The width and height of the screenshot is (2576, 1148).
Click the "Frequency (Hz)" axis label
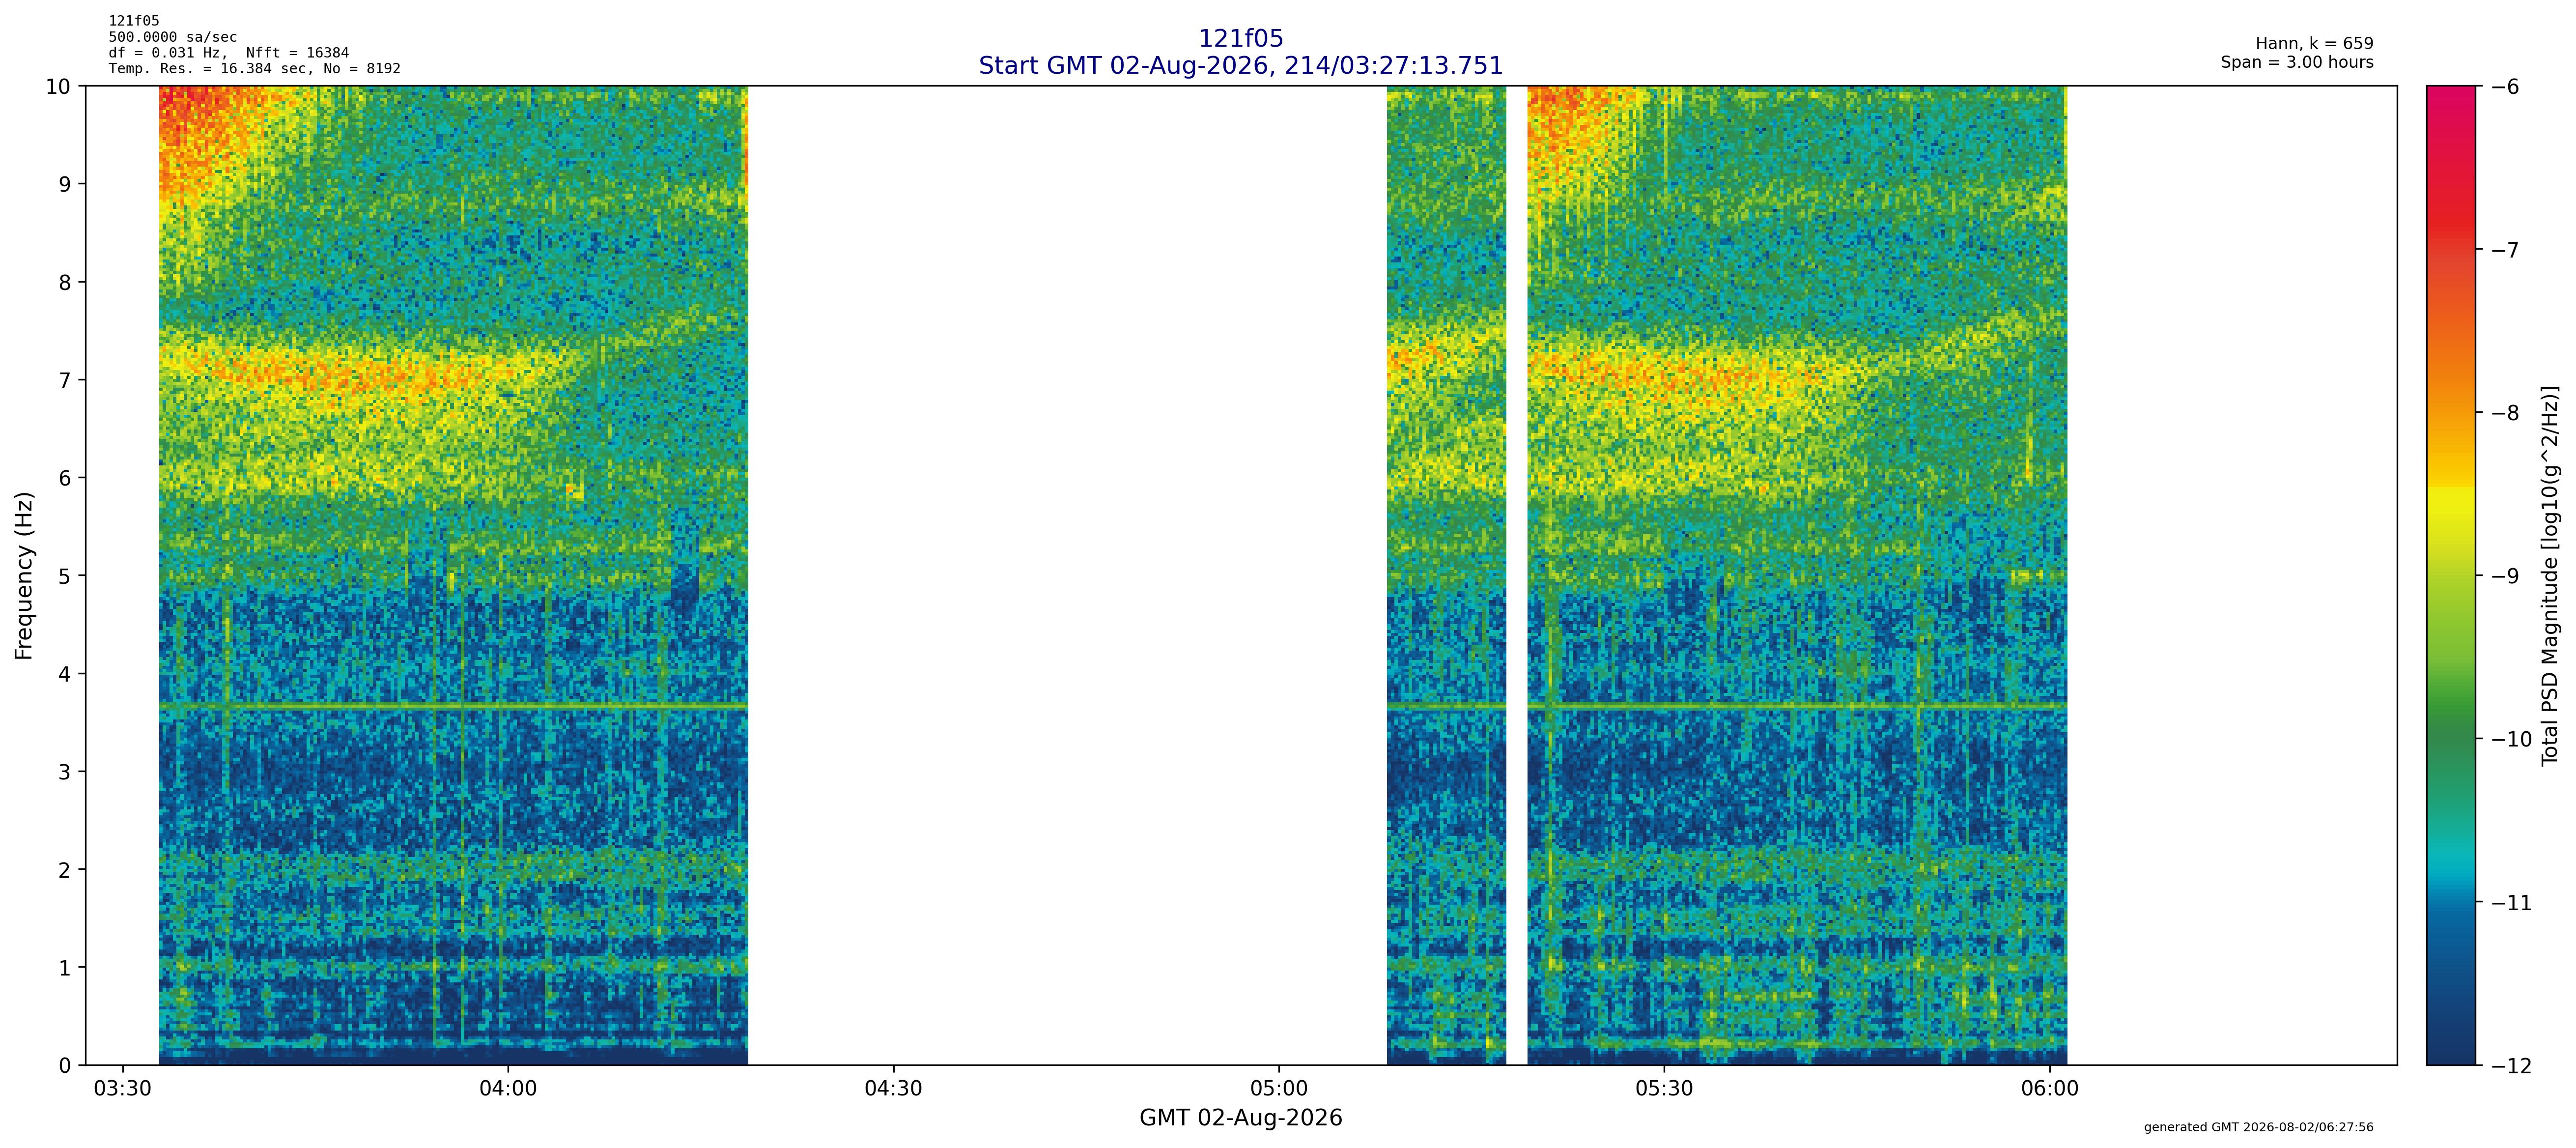pos(25,575)
